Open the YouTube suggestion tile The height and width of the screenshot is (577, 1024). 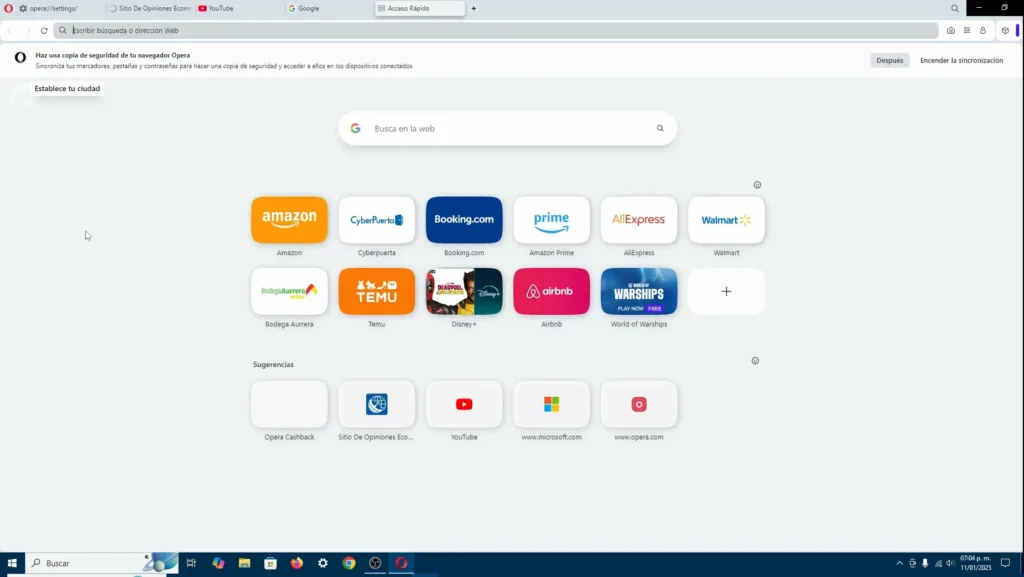pyautogui.click(x=464, y=405)
